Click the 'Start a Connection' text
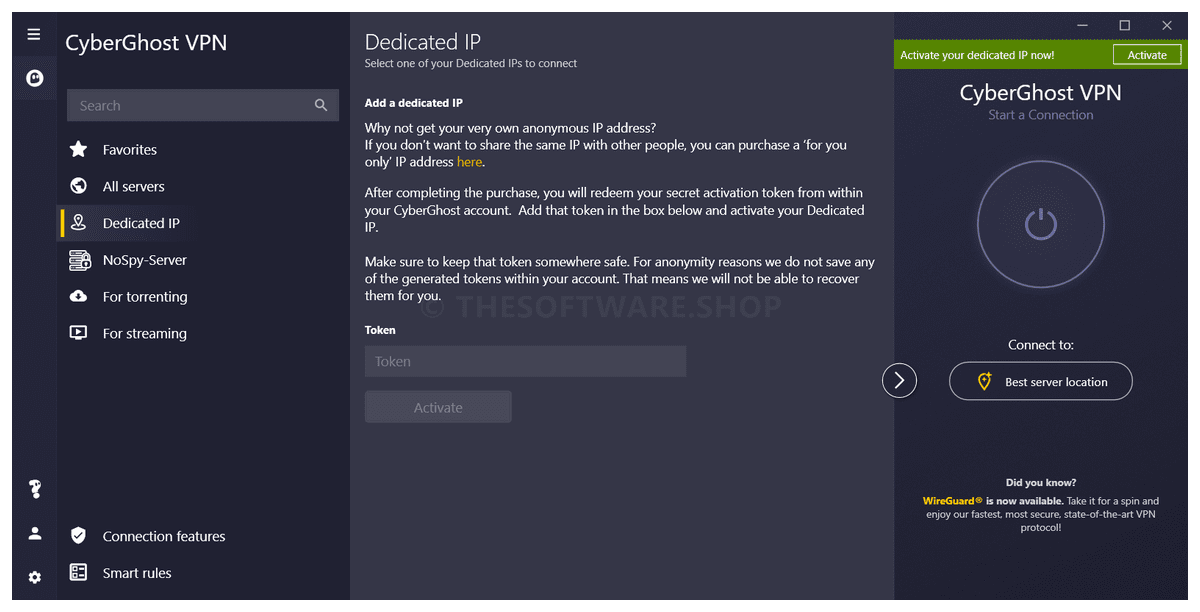The height and width of the screenshot is (612, 1200). coord(1041,115)
